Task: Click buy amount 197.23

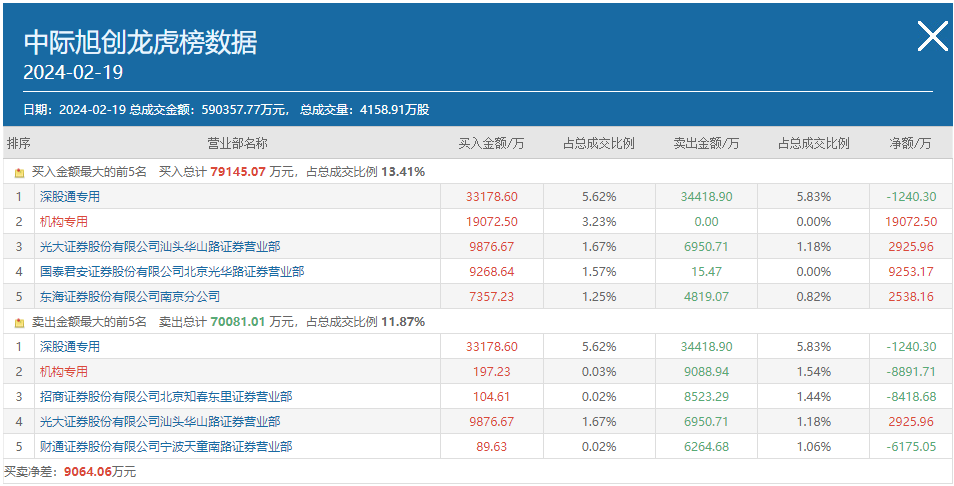Action: (492, 371)
